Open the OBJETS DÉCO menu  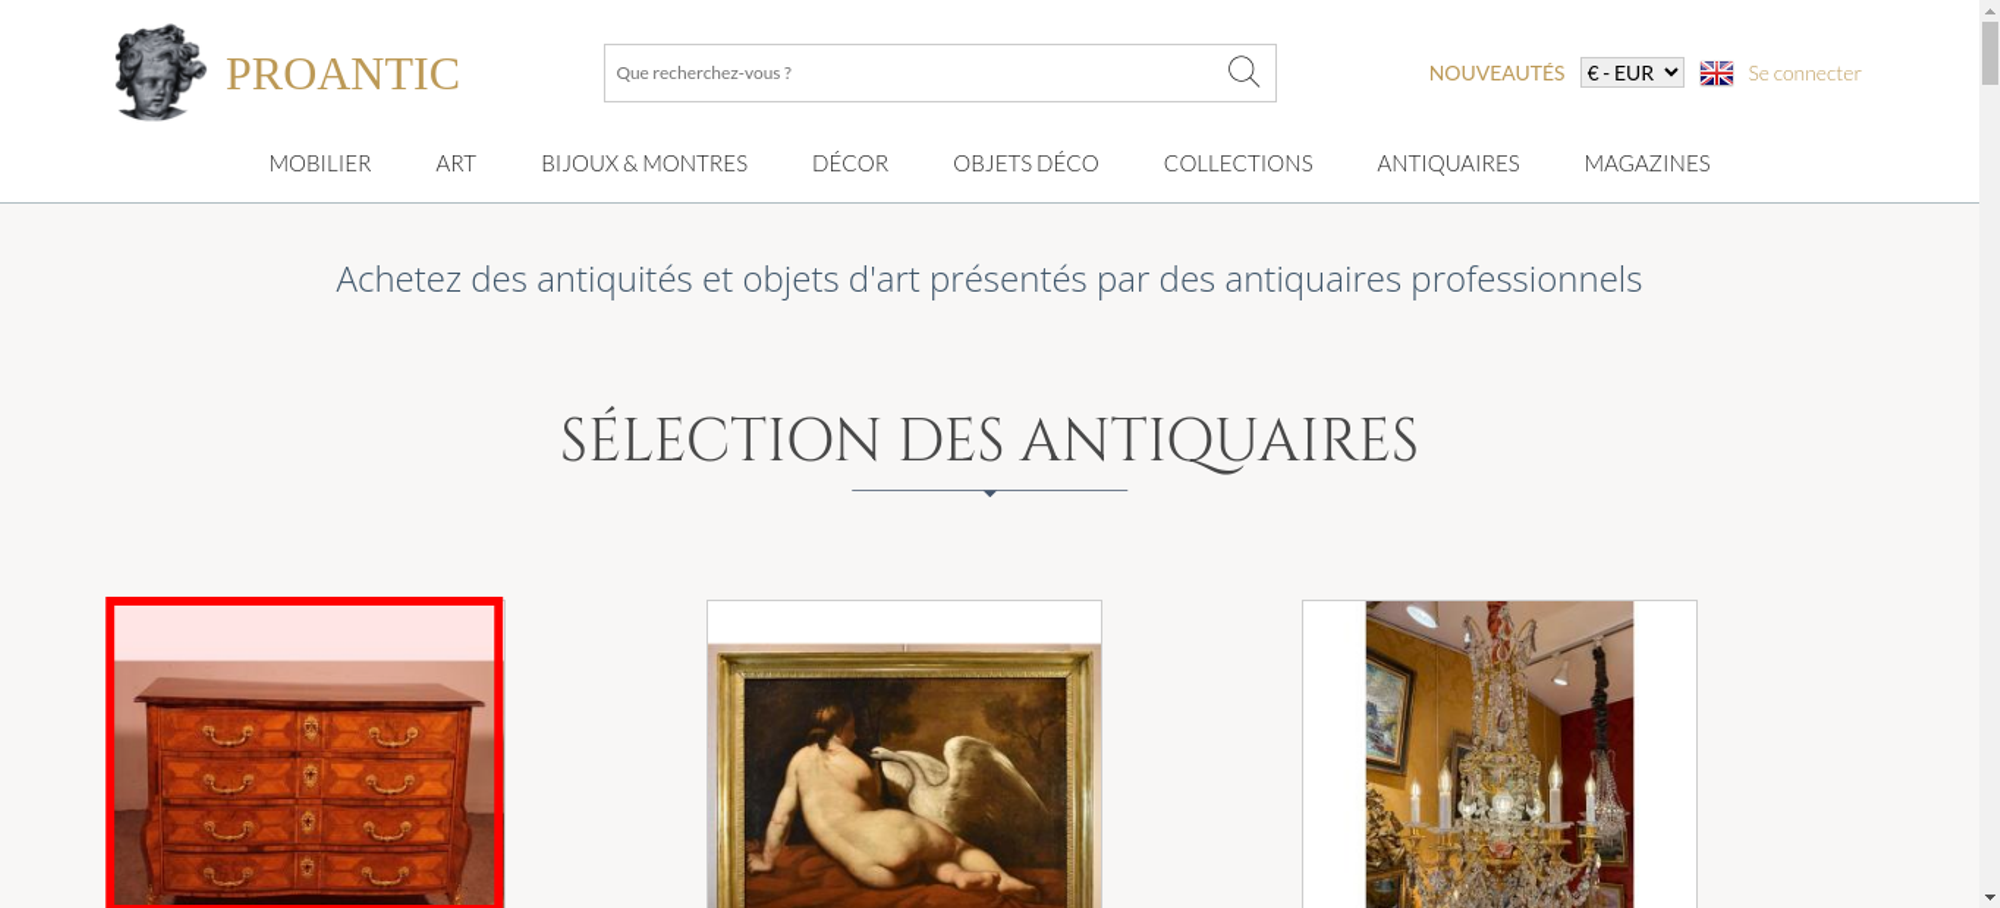coord(1026,163)
